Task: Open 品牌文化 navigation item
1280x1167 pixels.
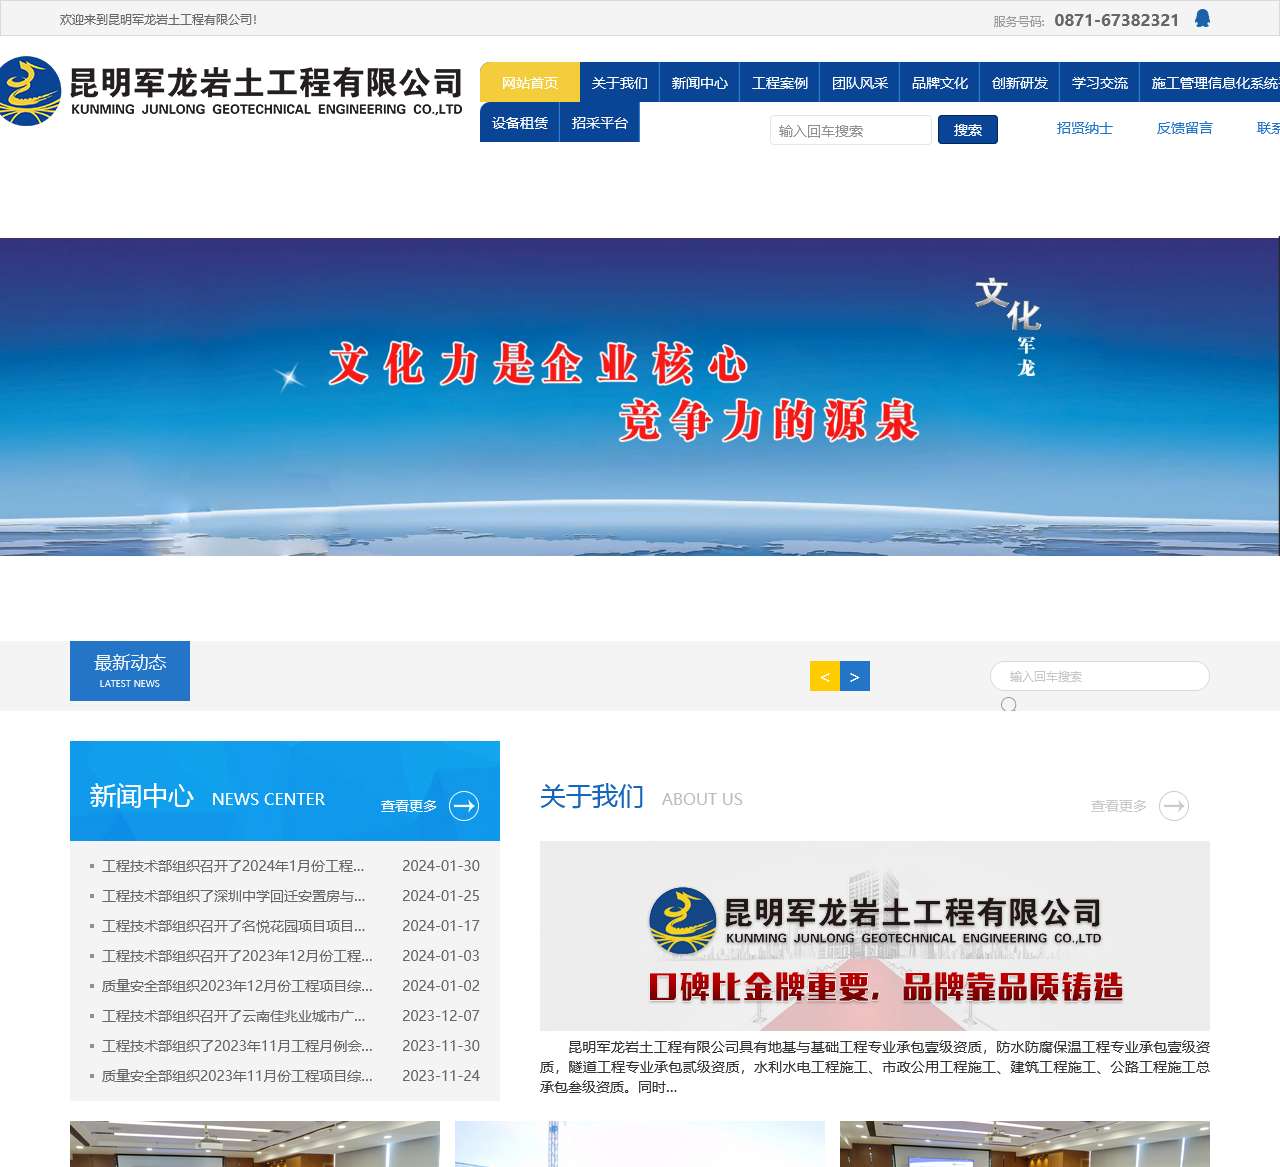Action: tap(940, 83)
